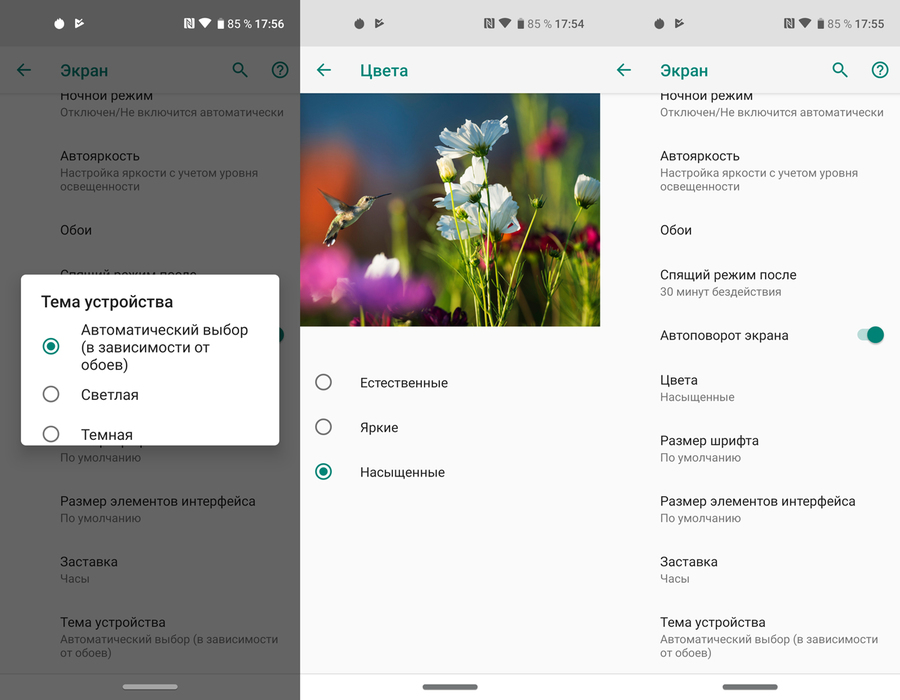Go back from the left Экран screen
Screen dimensions: 900x700
[24, 70]
